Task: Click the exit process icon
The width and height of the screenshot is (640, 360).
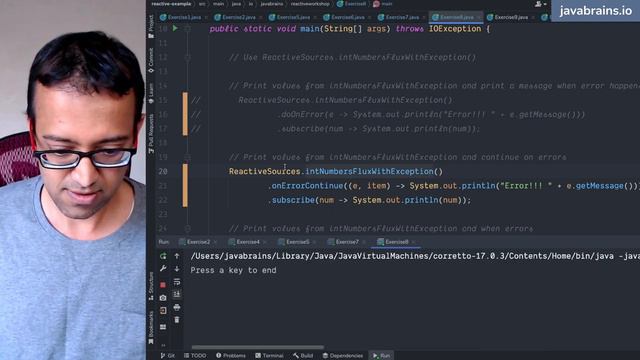Action: click(163, 311)
